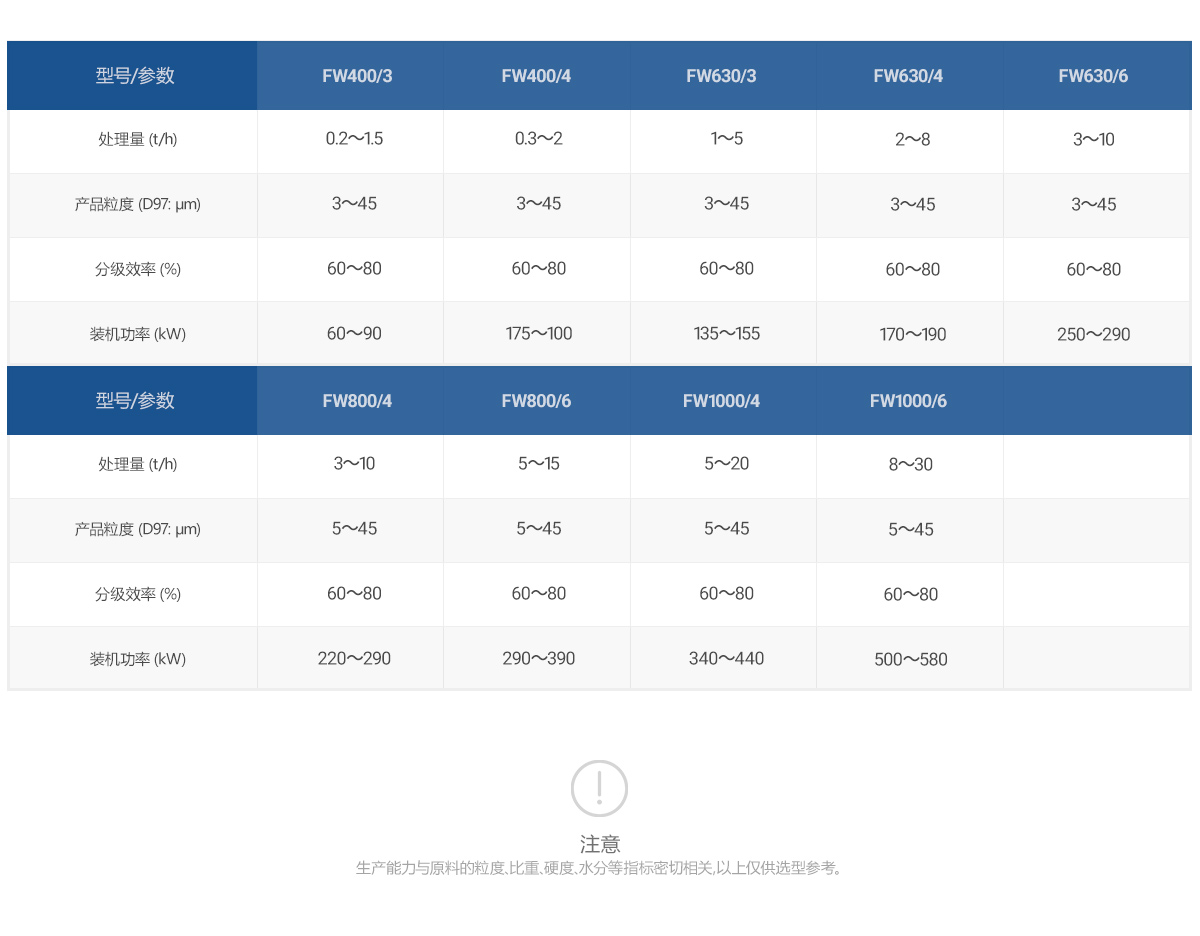
Task: Click 分级效率 (%) label in FW800 table
Action: (138, 594)
